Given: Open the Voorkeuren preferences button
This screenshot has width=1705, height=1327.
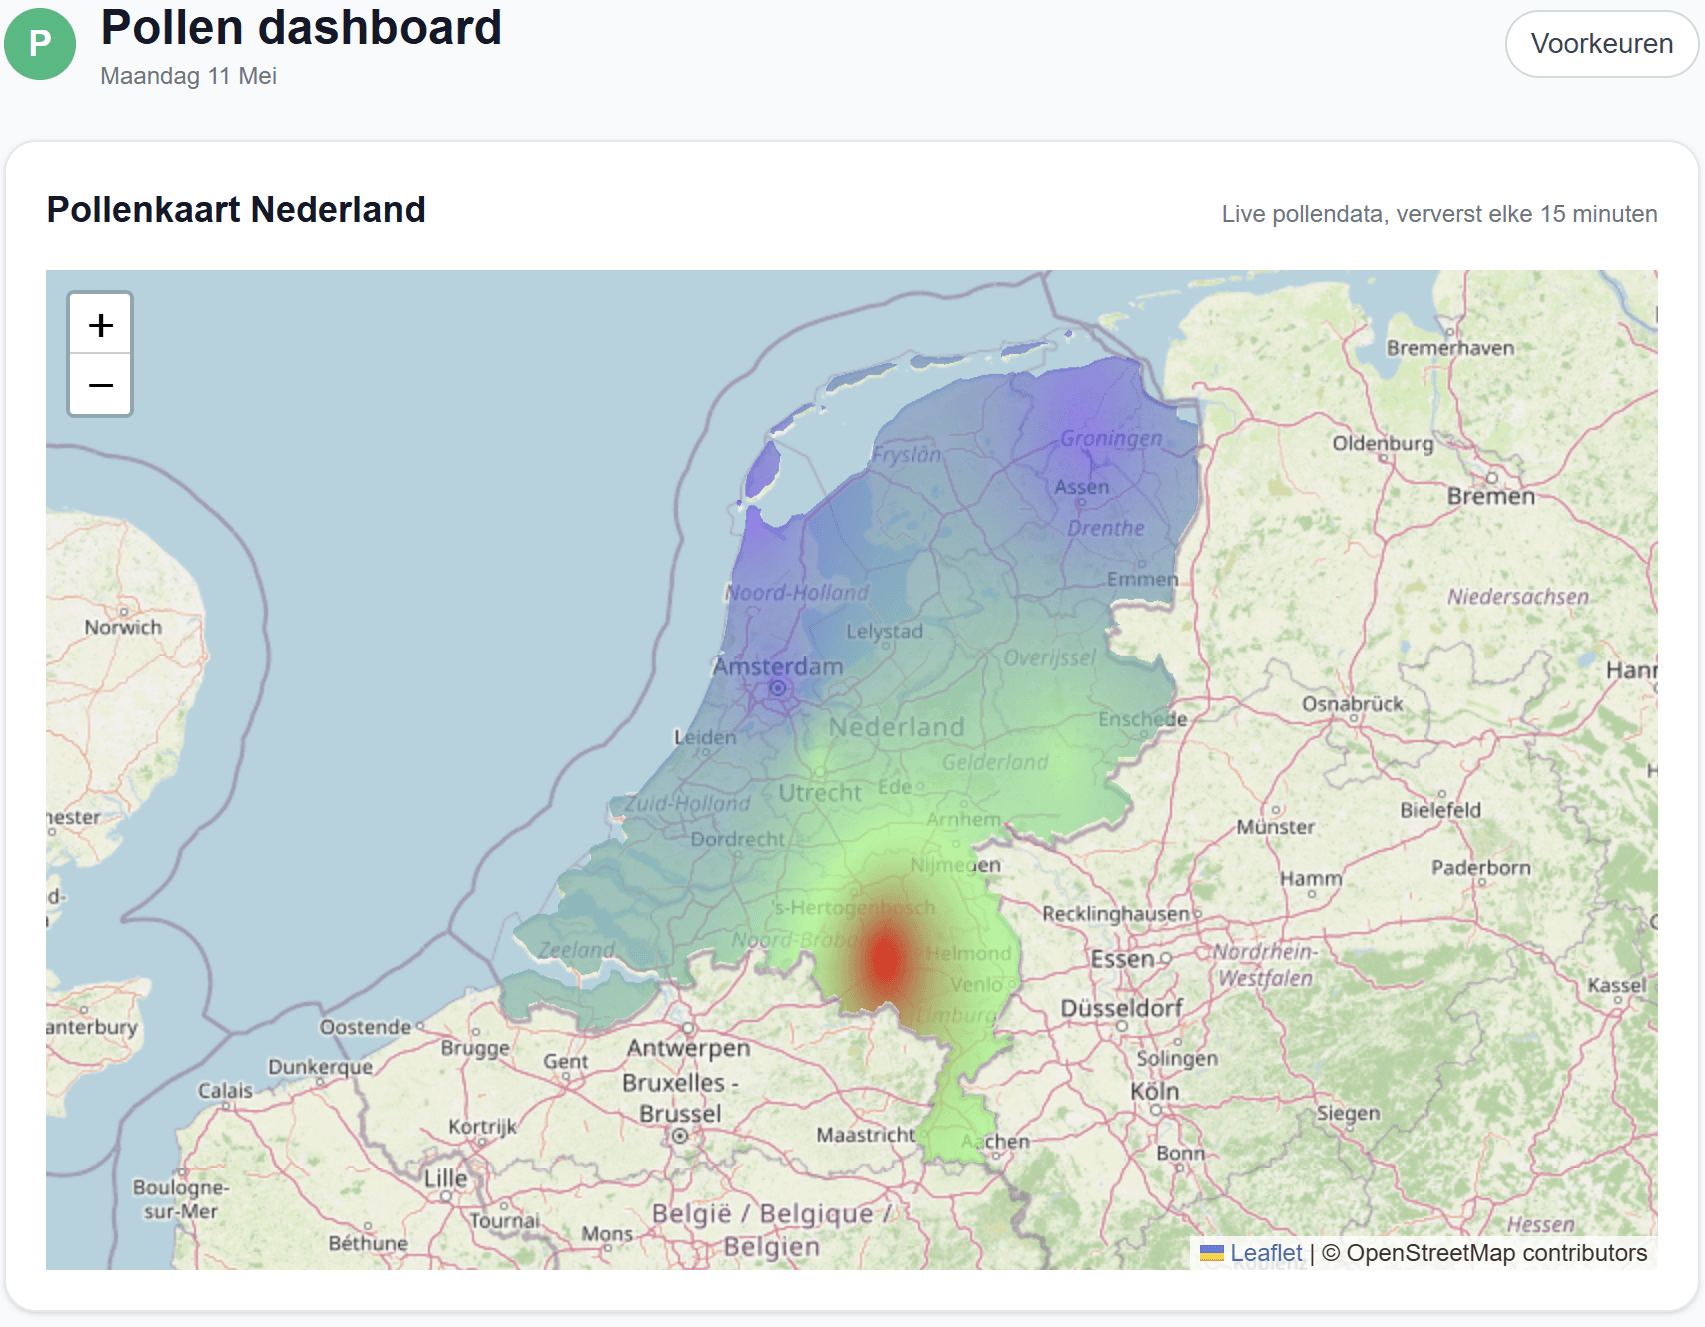Looking at the screenshot, I should click(x=1601, y=44).
